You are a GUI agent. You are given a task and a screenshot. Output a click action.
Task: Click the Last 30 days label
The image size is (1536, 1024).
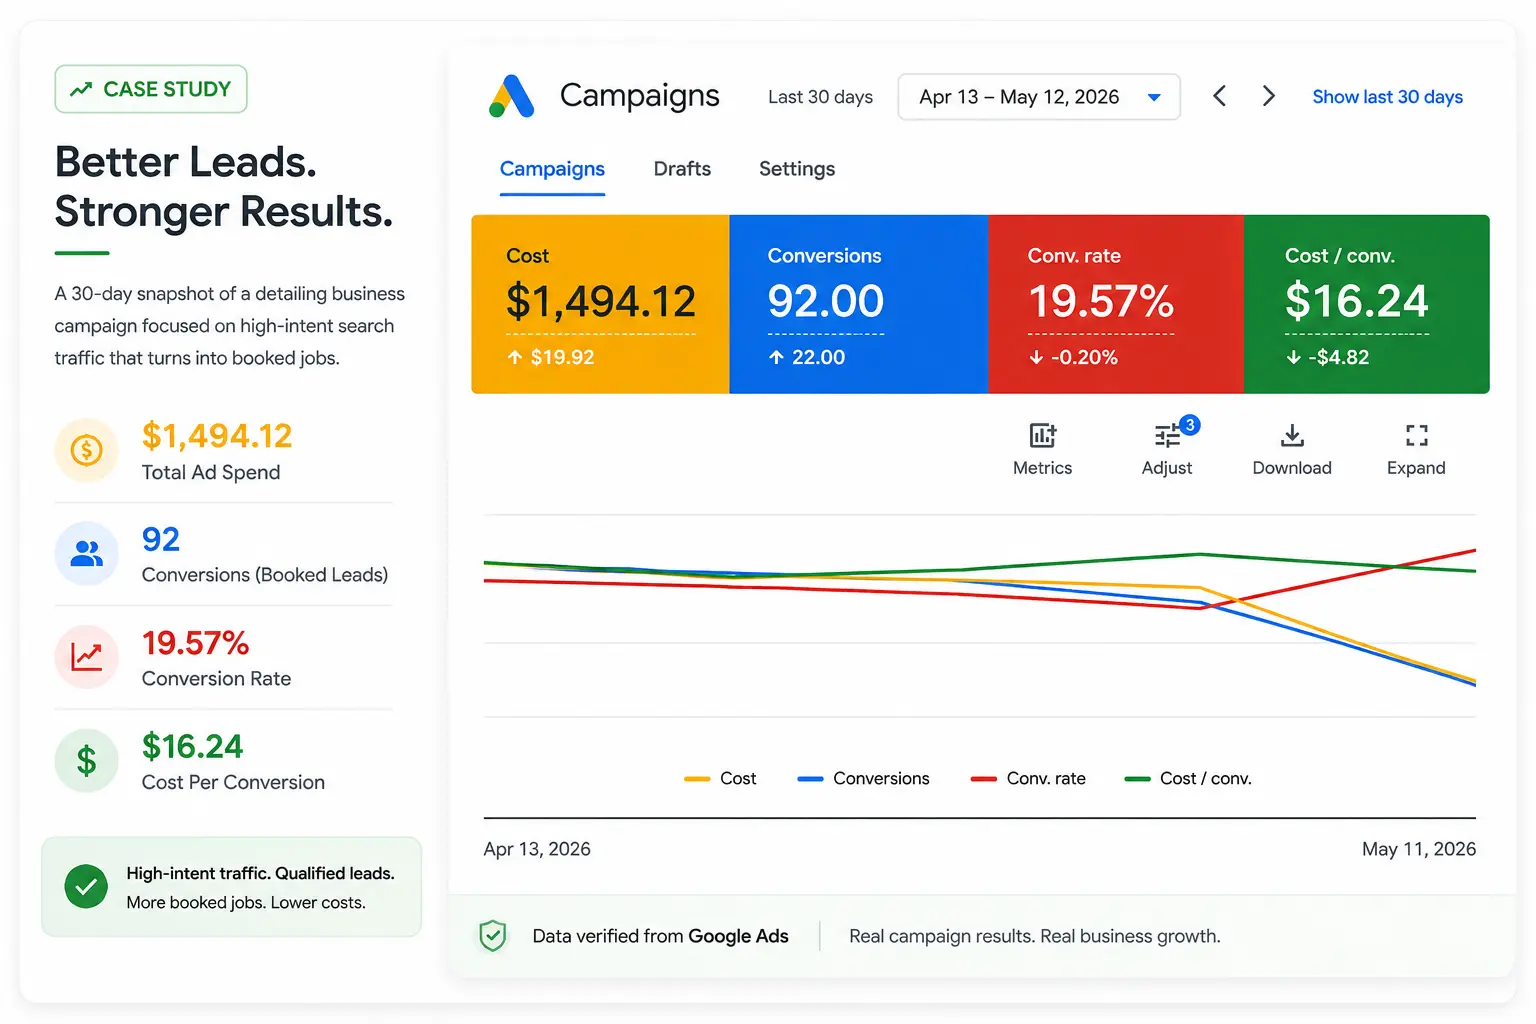point(820,97)
